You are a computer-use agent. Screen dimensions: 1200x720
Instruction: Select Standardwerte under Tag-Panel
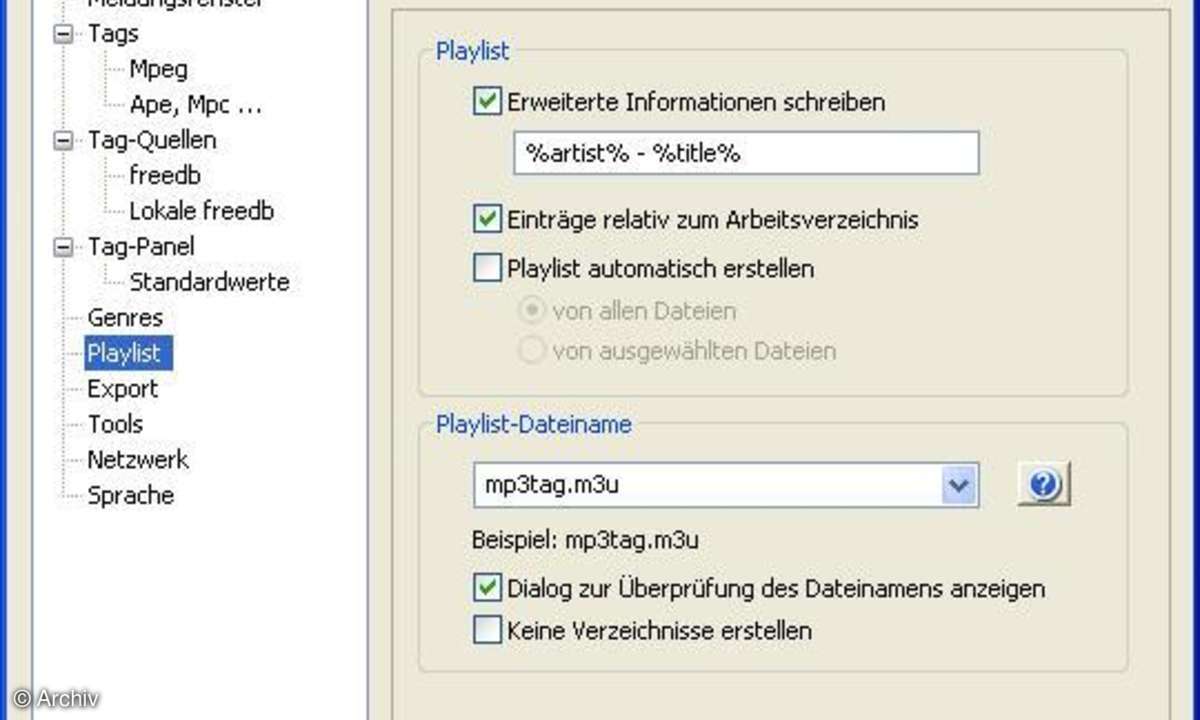pos(209,282)
